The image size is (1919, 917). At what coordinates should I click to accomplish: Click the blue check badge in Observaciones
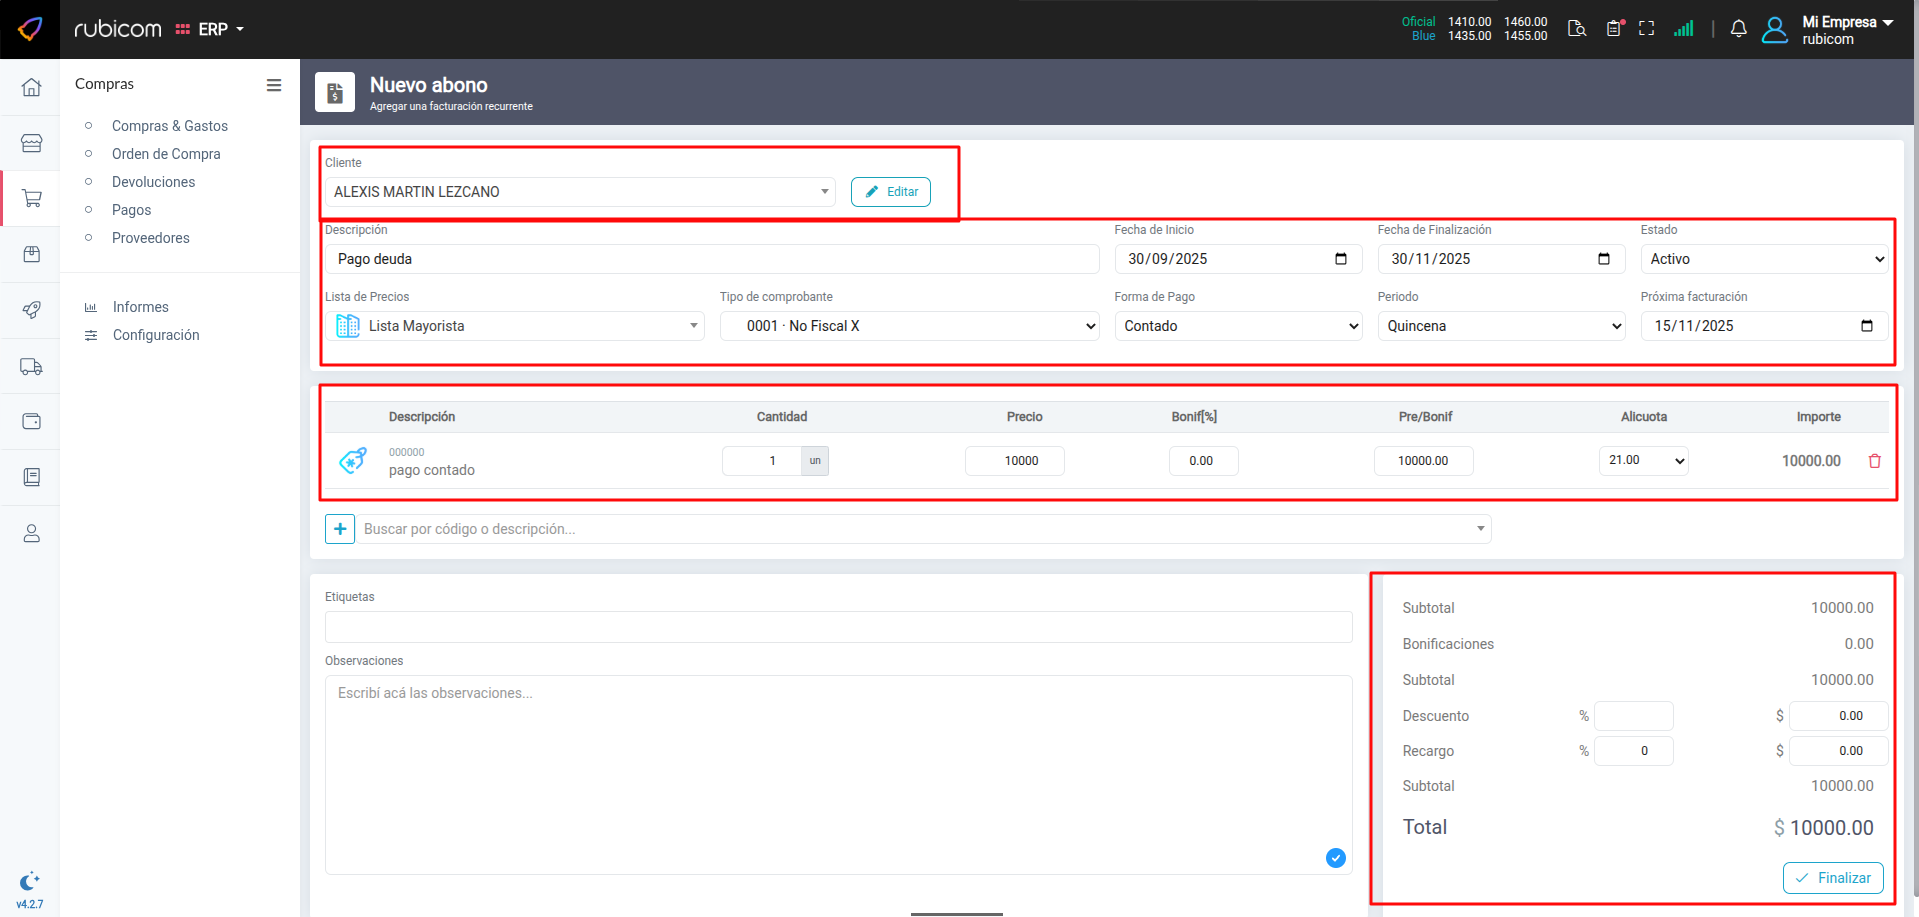(x=1335, y=858)
